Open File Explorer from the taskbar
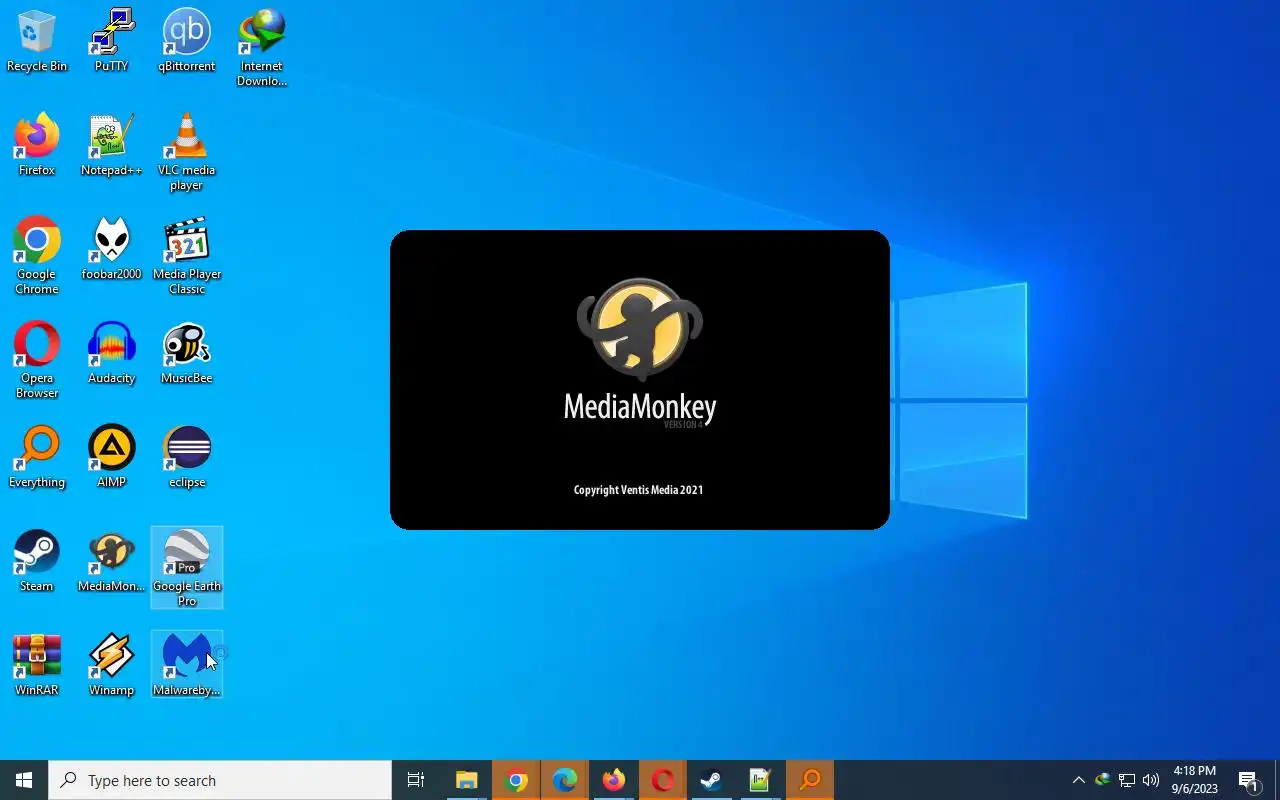The width and height of the screenshot is (1280, 800). coord(467,780)
